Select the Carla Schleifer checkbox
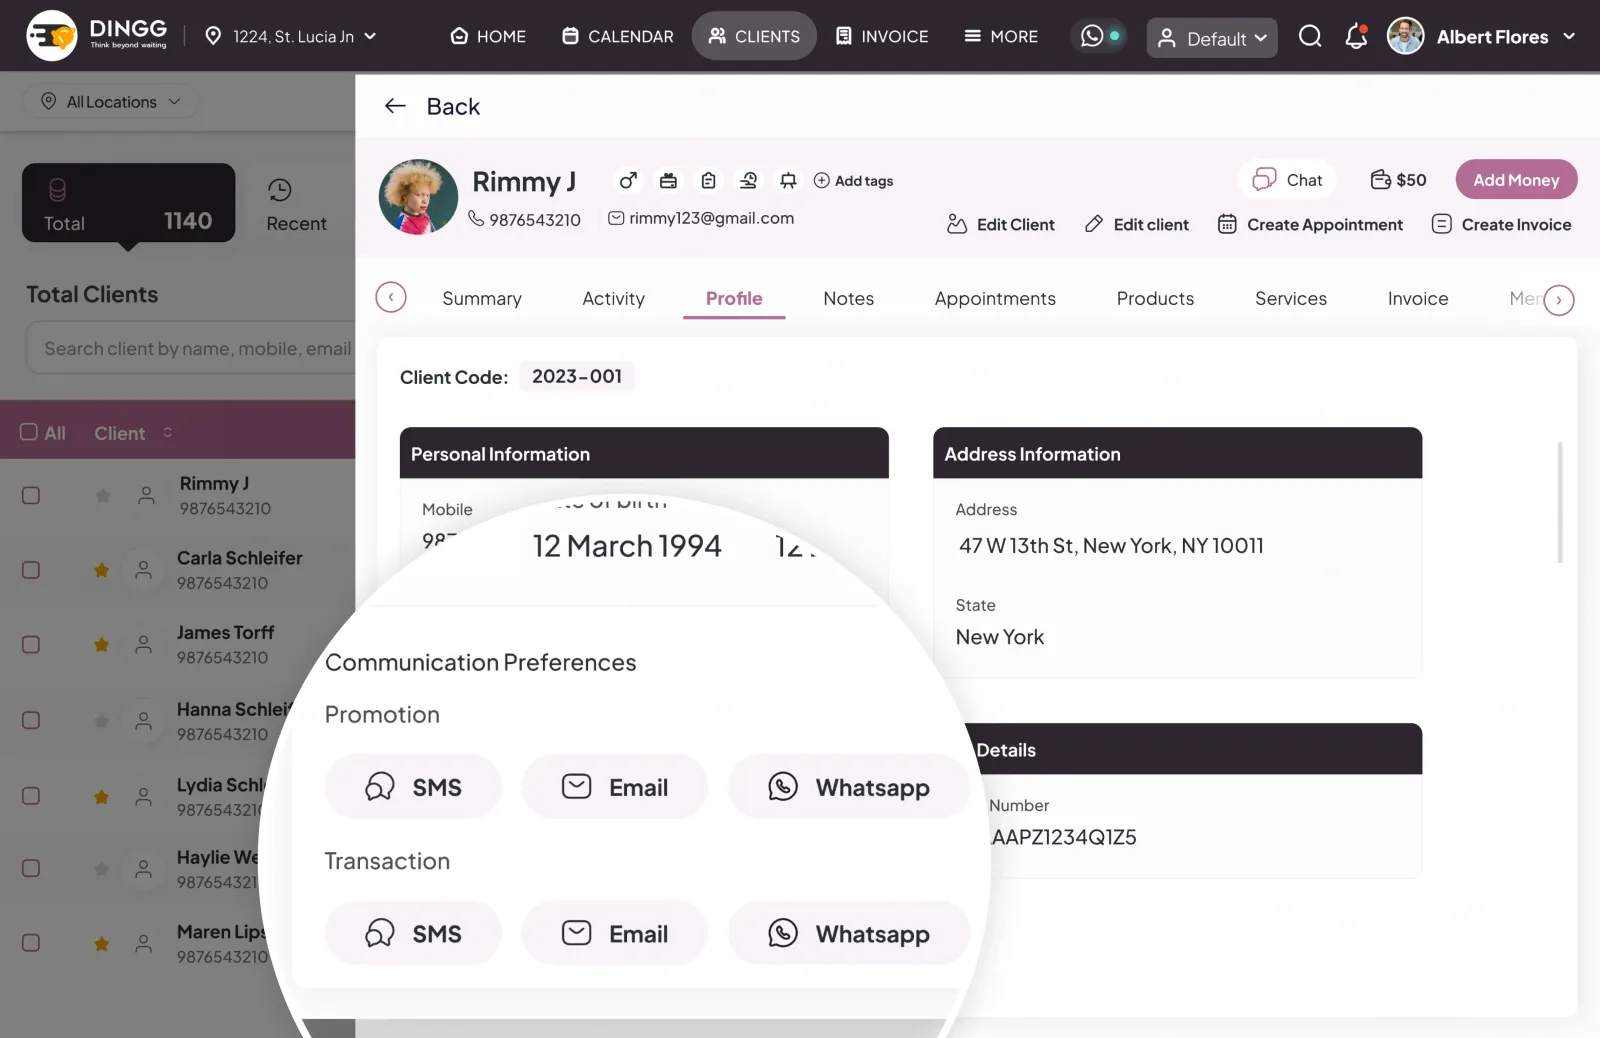The height and width of the screenshot is (1038, 1600). 31,570
